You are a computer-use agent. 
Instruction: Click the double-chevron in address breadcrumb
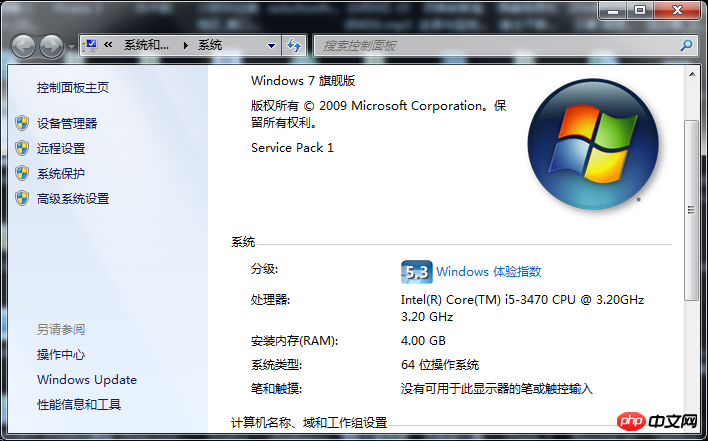tap(108, 45)
